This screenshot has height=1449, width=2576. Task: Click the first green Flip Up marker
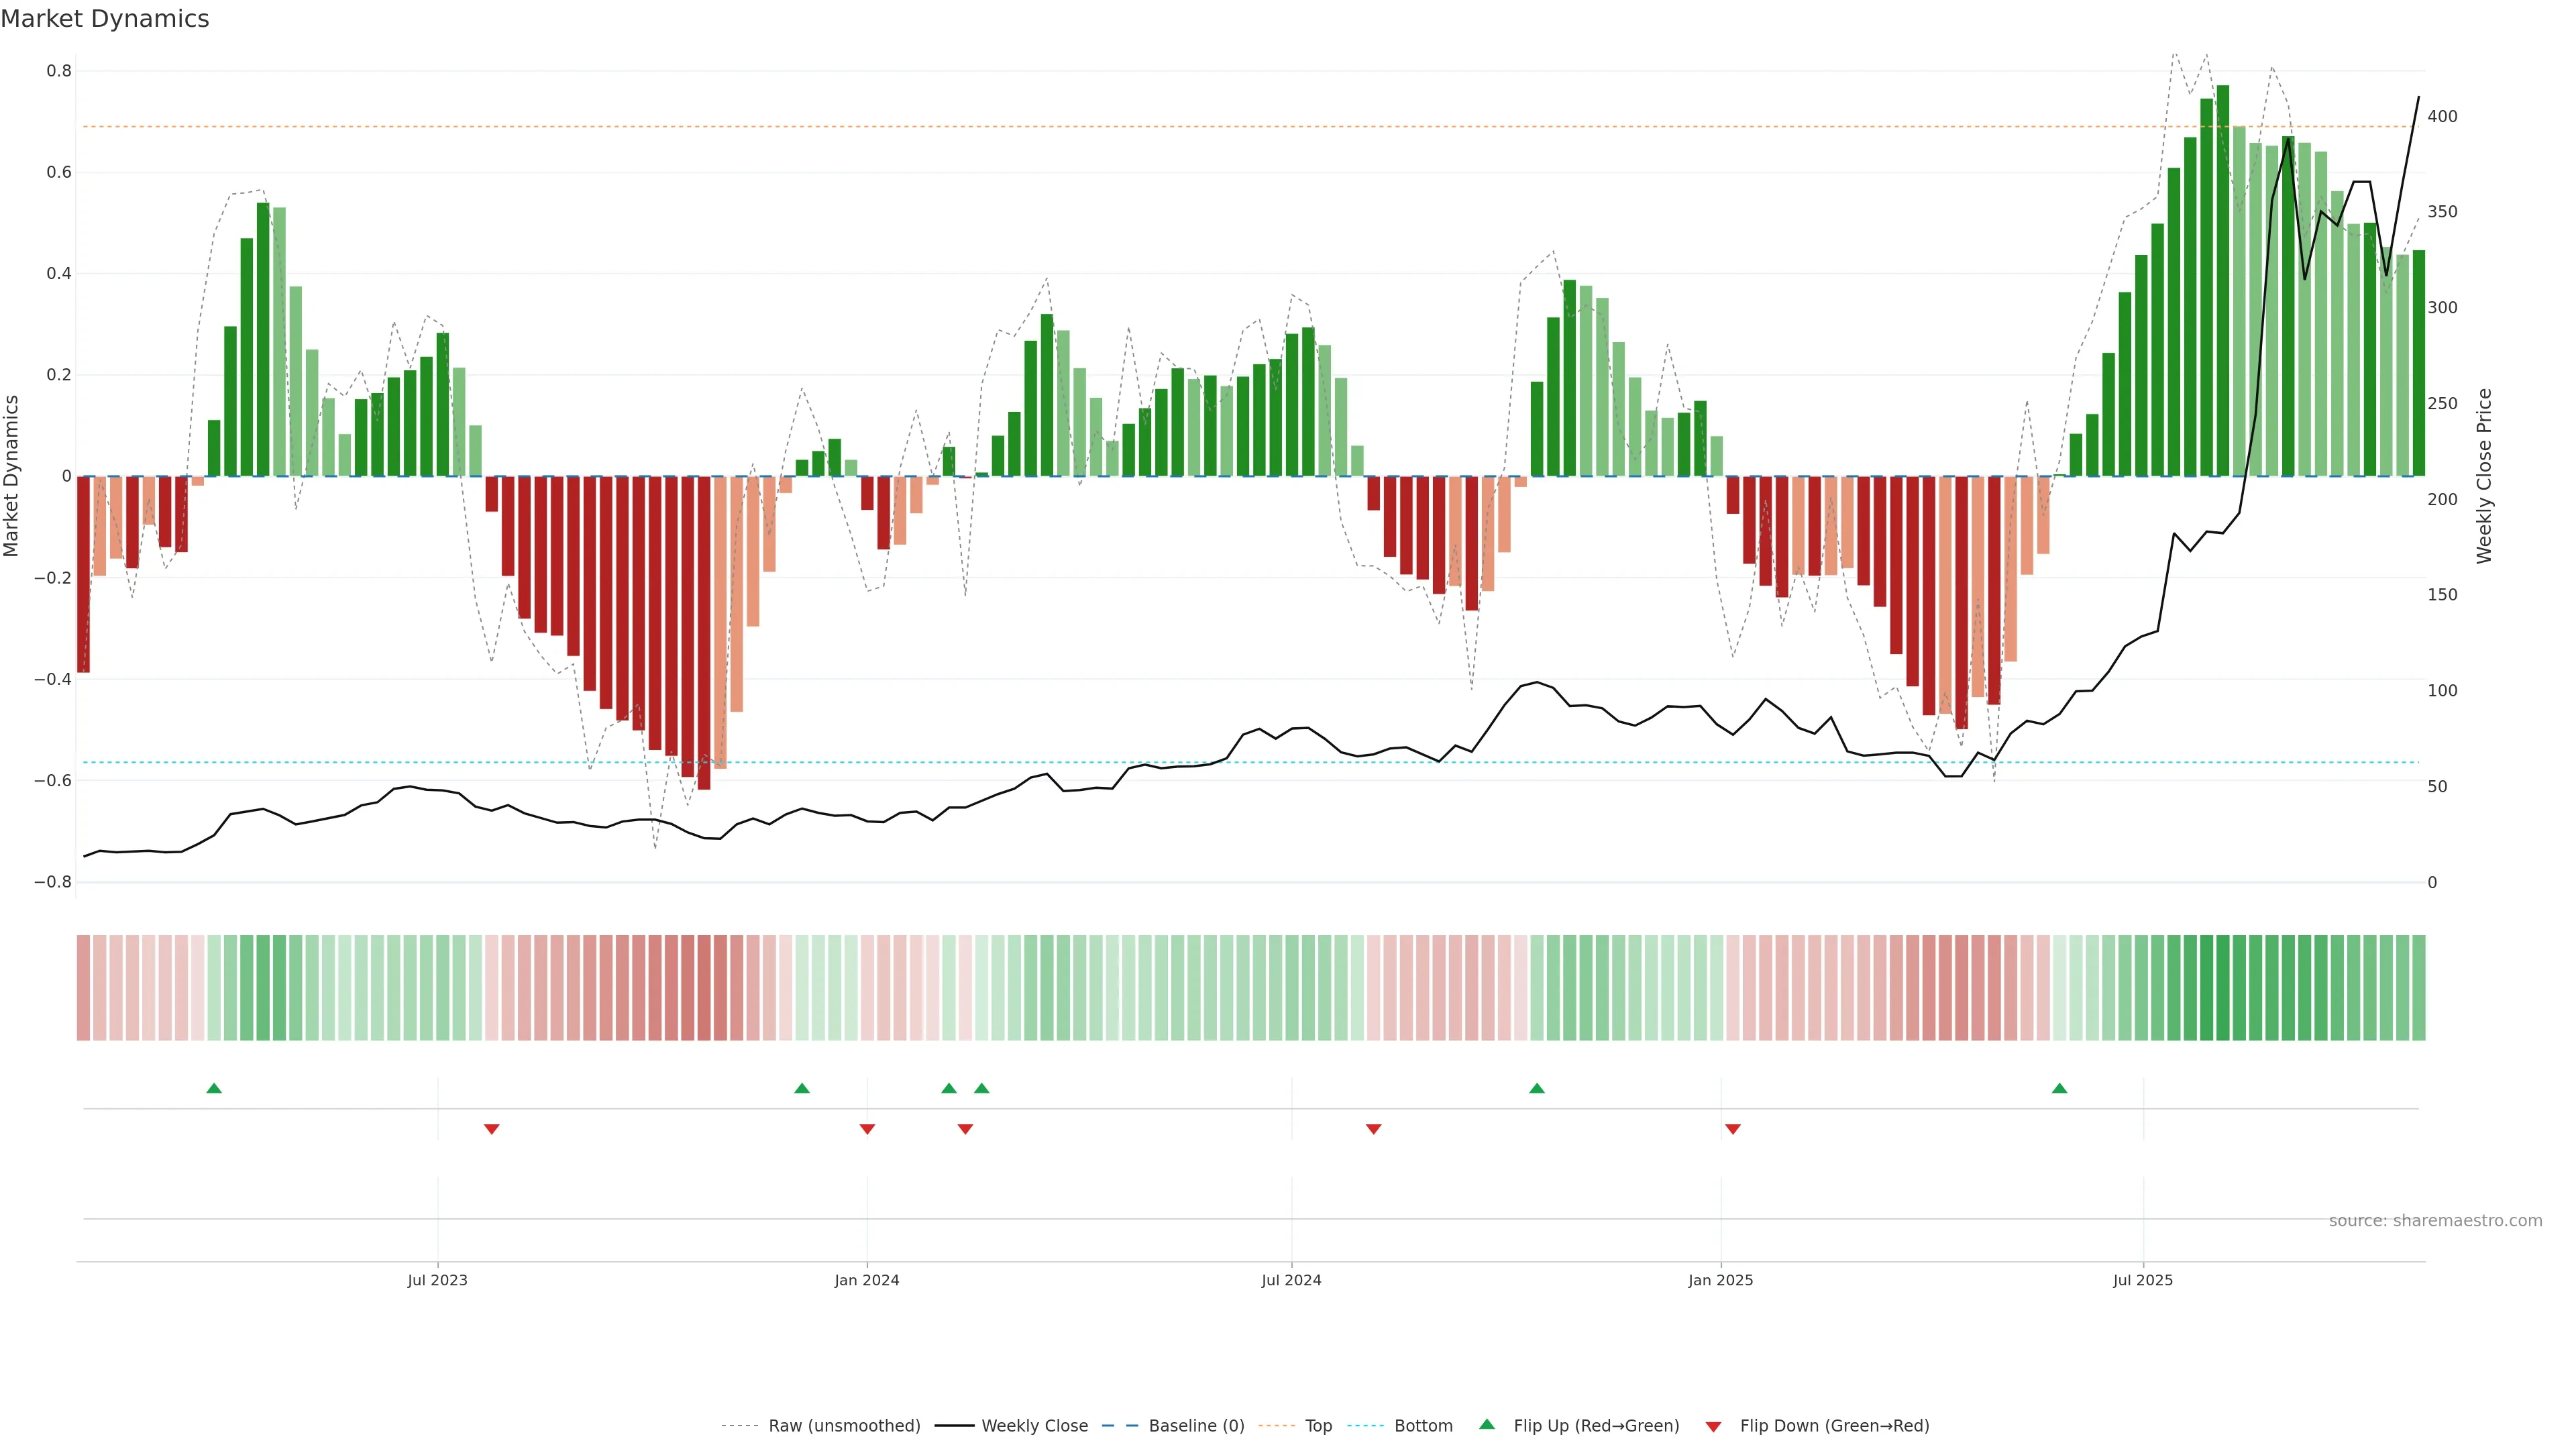(214, 1088)
